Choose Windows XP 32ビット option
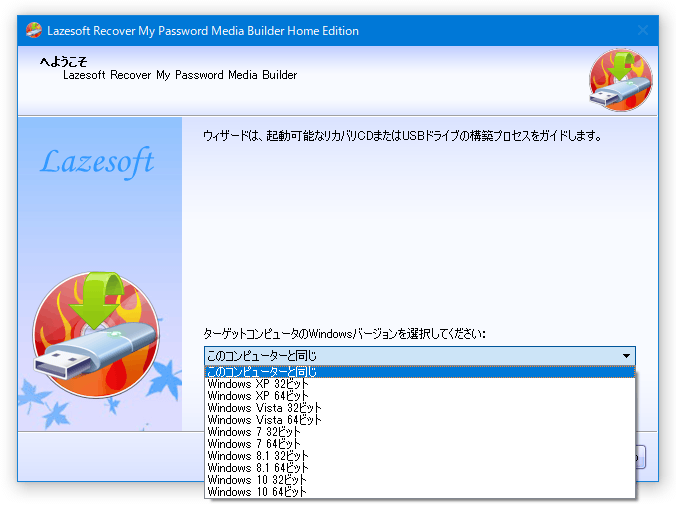 click(420, 384)
